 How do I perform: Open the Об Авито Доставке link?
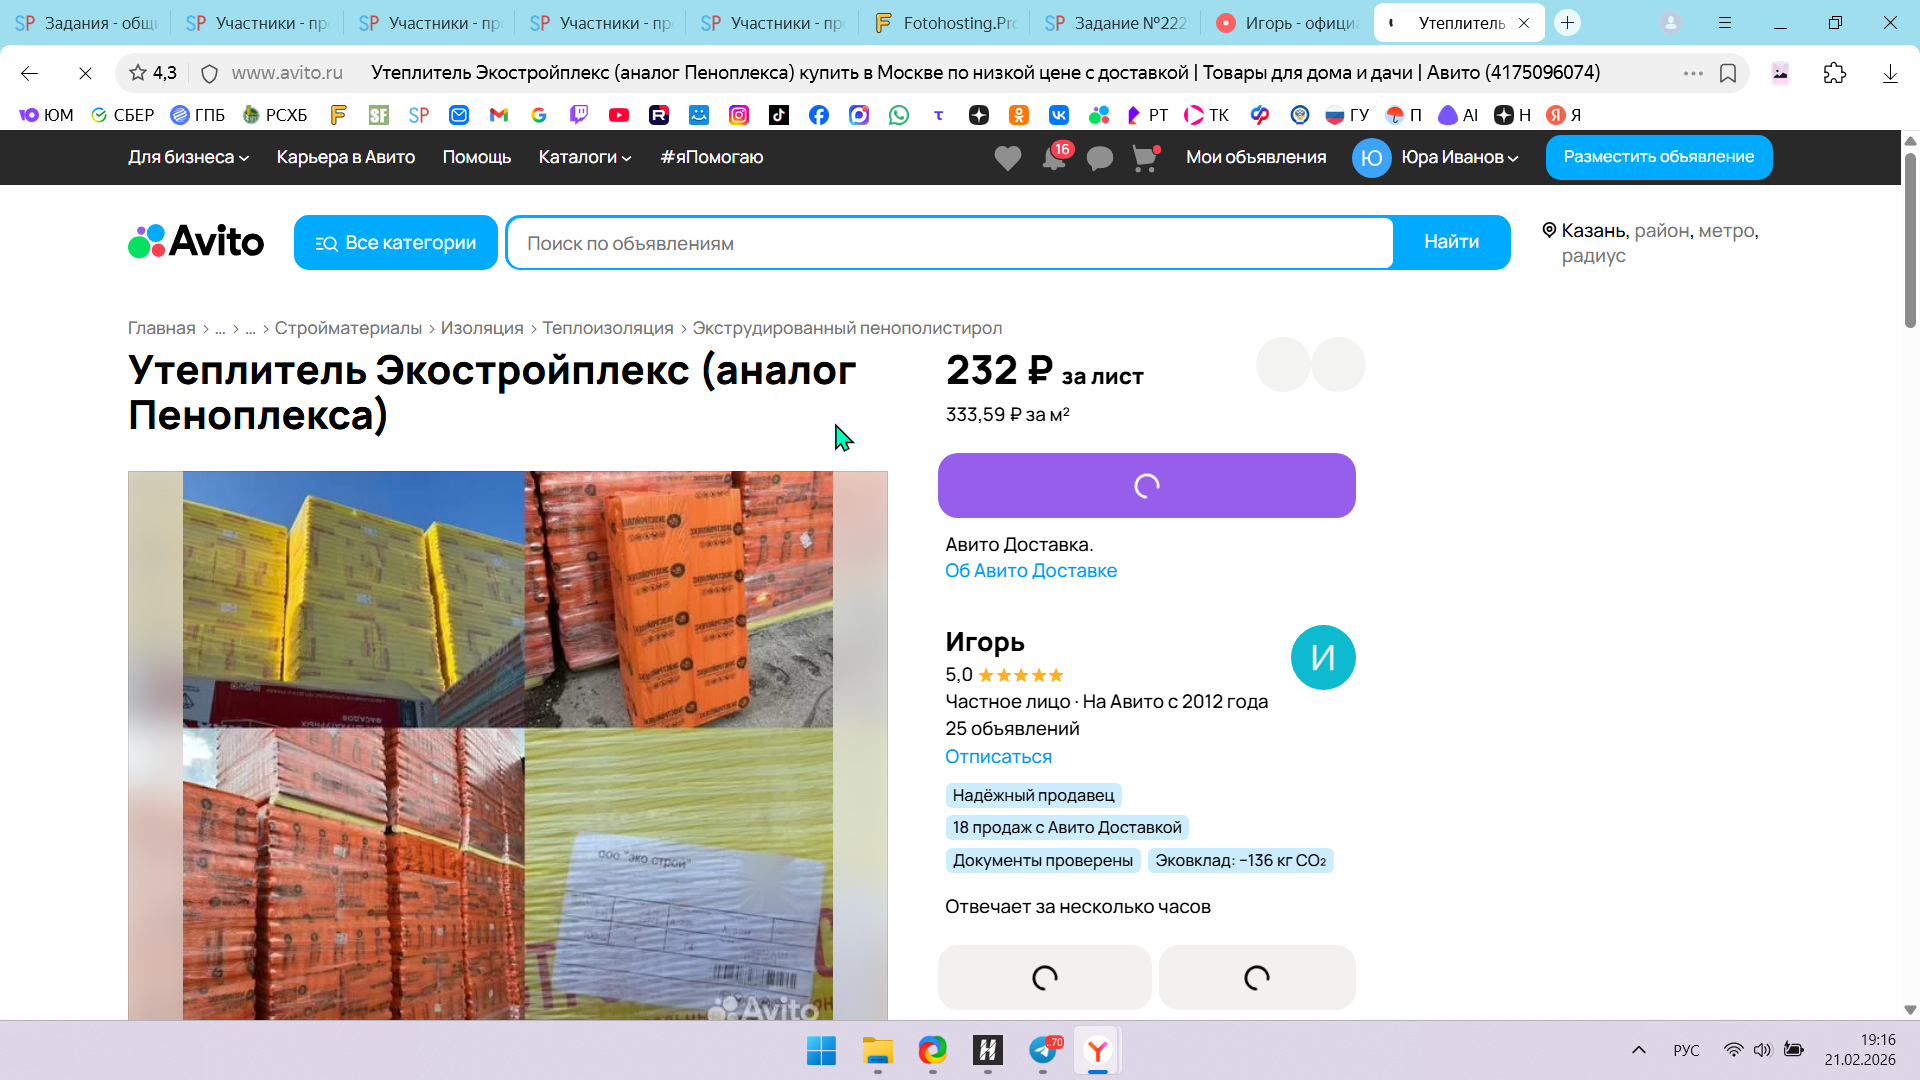(x=1030, y=571)
